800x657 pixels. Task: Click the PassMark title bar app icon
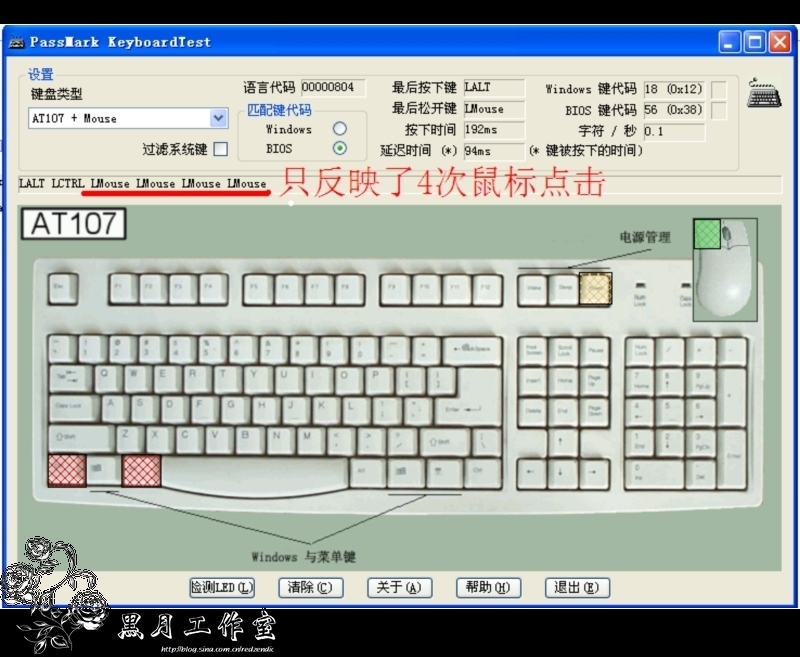tap(17, 42)
